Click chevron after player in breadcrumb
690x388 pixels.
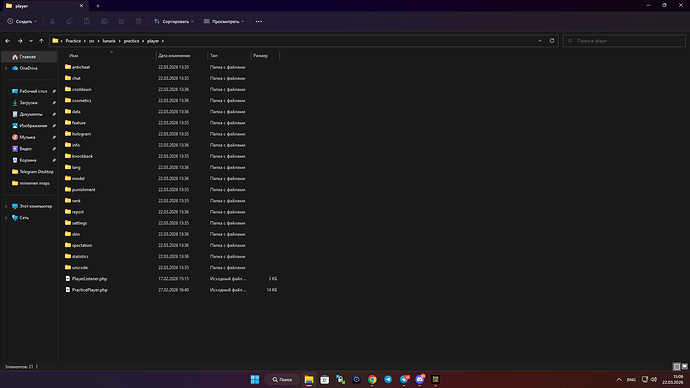163,41
